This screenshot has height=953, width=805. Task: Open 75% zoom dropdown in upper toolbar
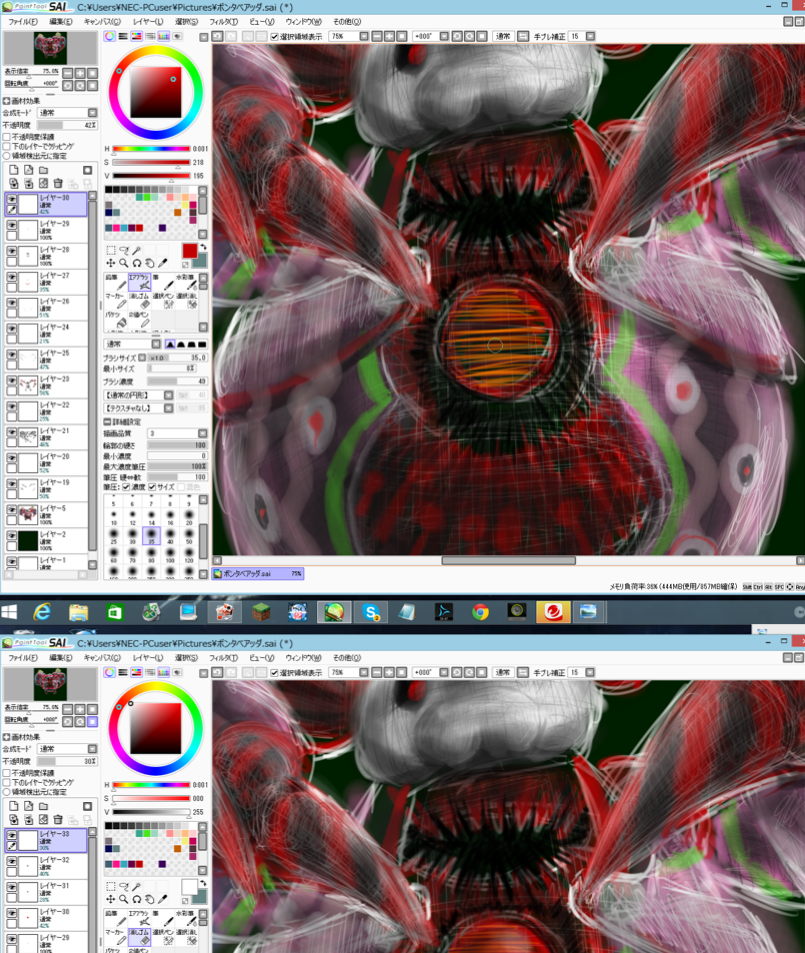point(364,36)
